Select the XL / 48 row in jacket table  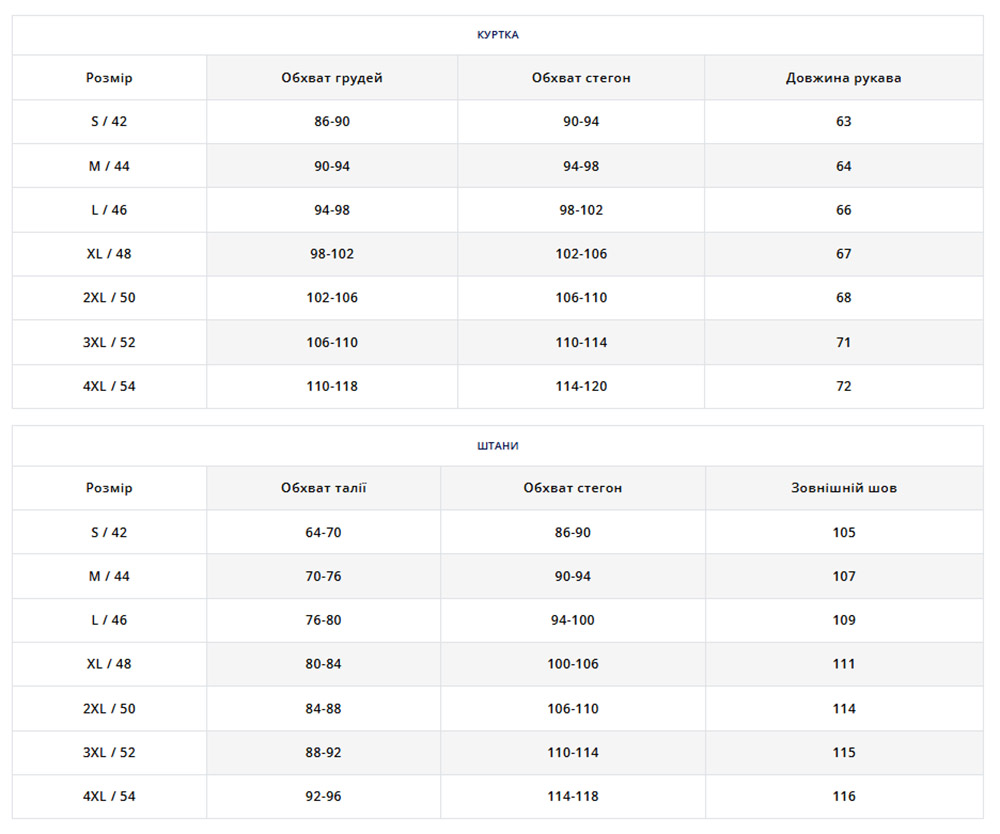(109, 254)
